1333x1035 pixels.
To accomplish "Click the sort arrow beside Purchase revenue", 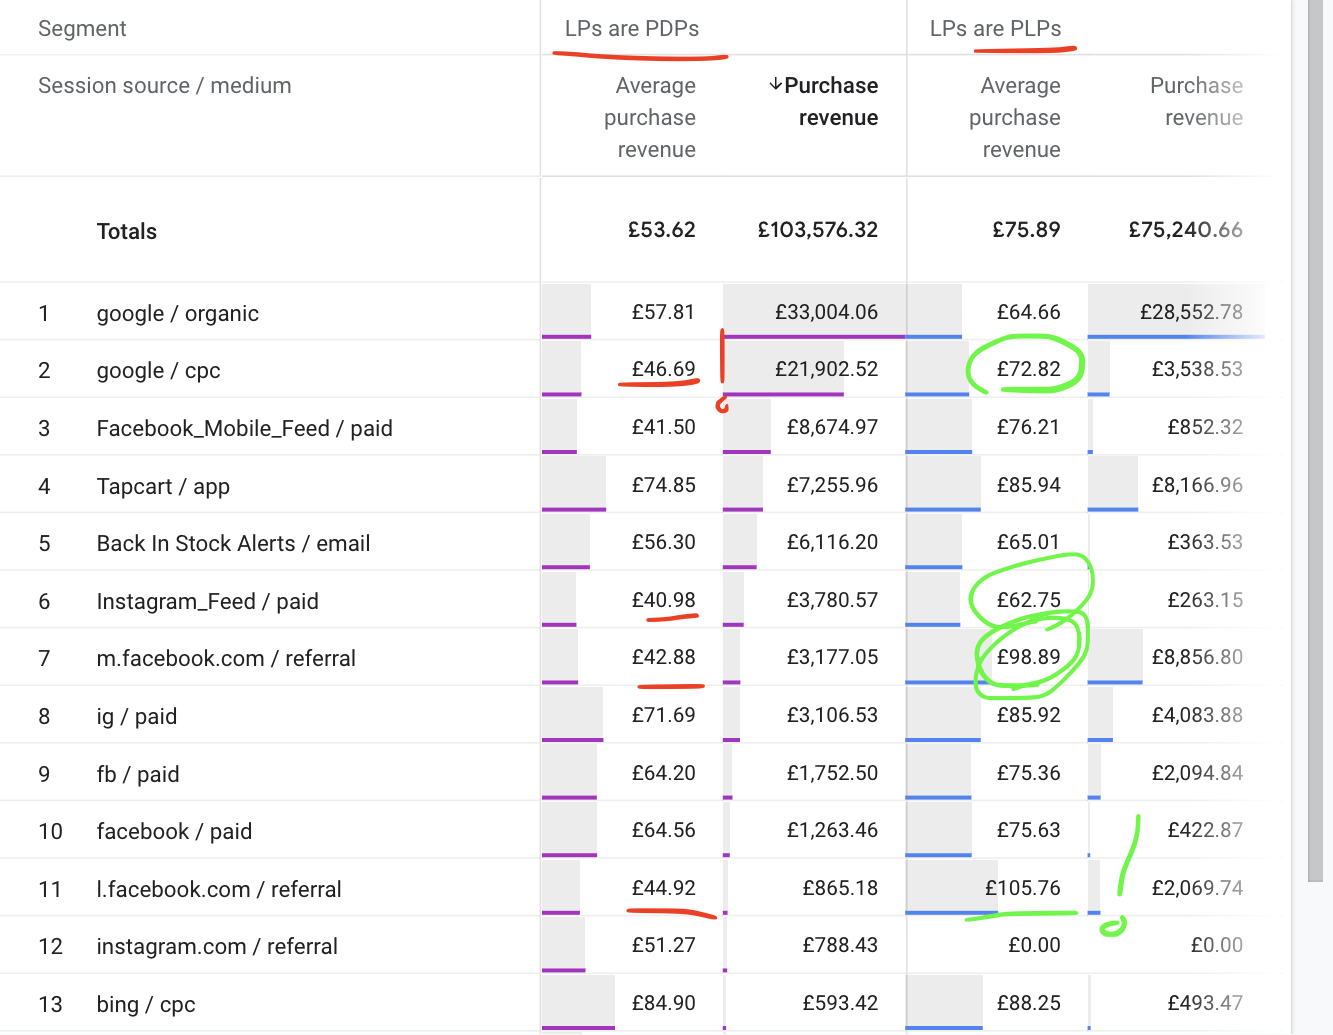I will pyautogui.click(x=775, y=85).
